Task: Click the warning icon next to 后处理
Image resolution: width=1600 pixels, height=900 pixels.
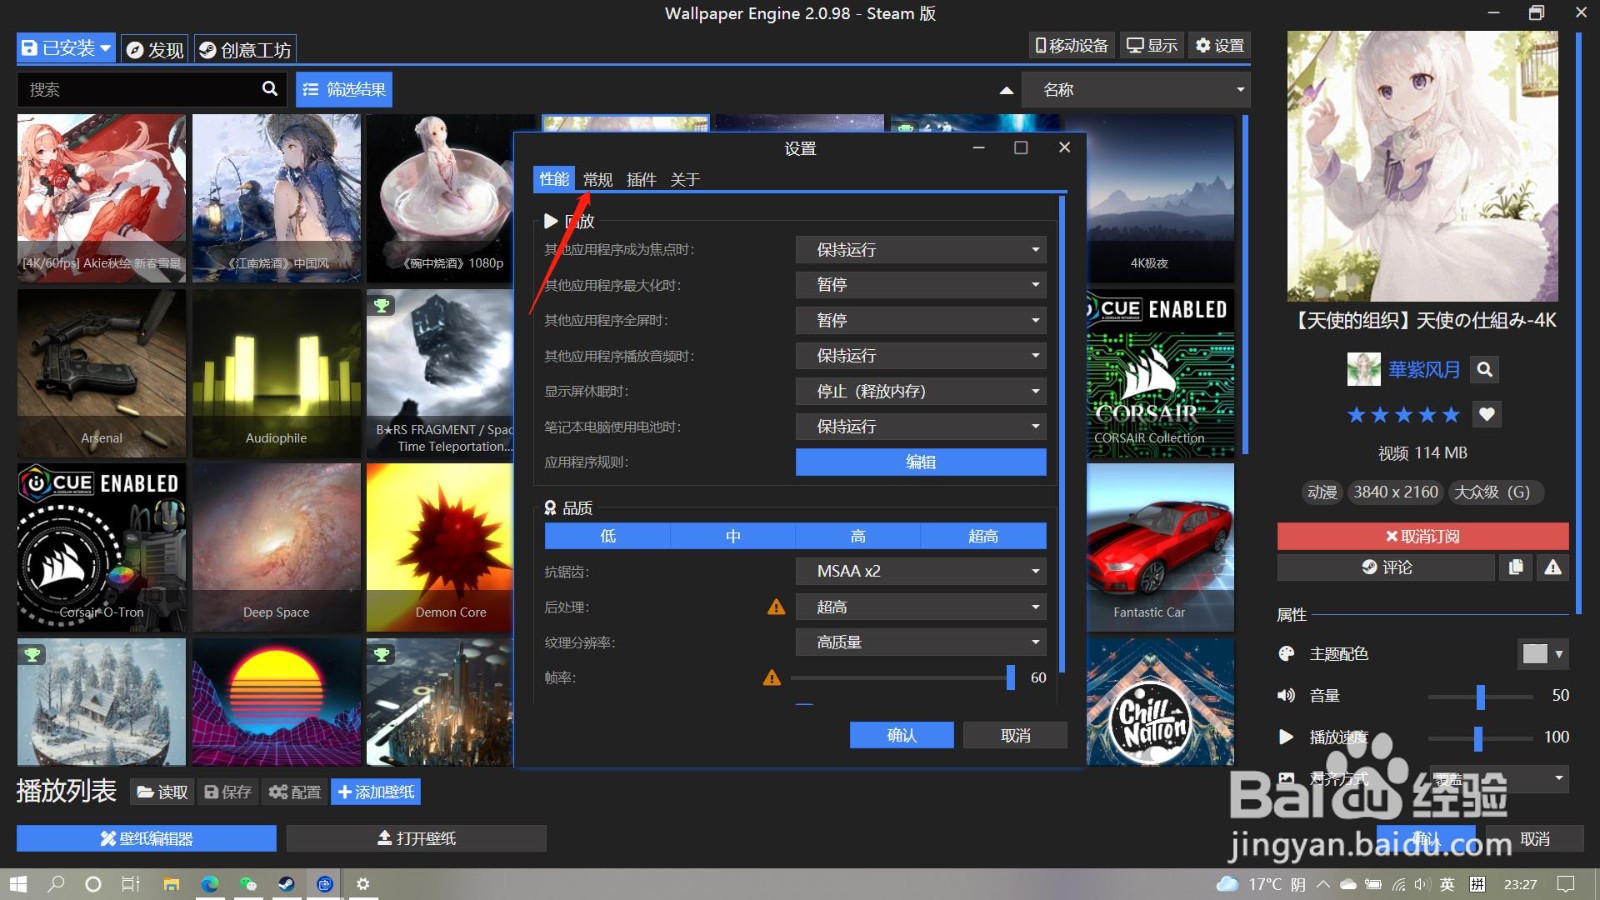Action: (776, 607)
